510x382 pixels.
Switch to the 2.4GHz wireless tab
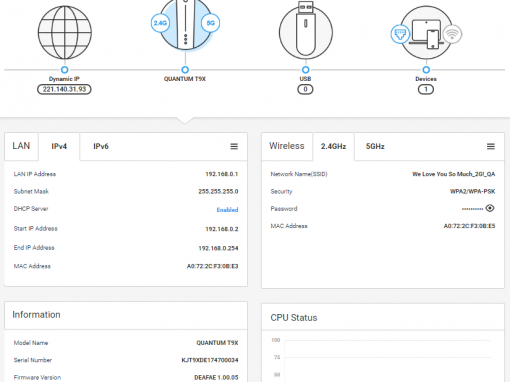[333, 146]
